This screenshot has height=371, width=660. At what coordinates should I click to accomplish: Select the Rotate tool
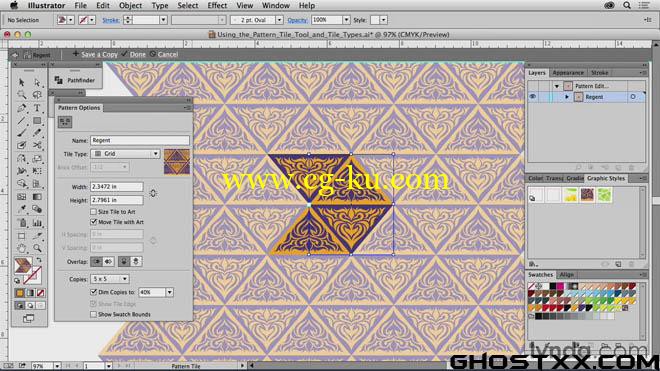click(x=21, y=159)
